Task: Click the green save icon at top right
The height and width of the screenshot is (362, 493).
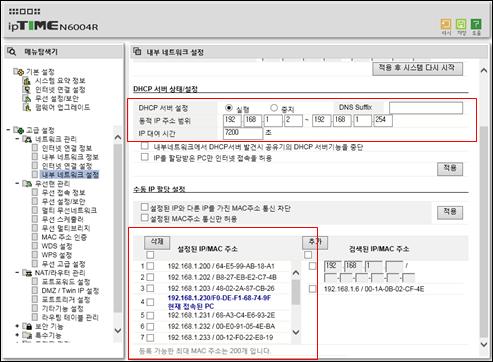Action: click(x=461, y=24)
